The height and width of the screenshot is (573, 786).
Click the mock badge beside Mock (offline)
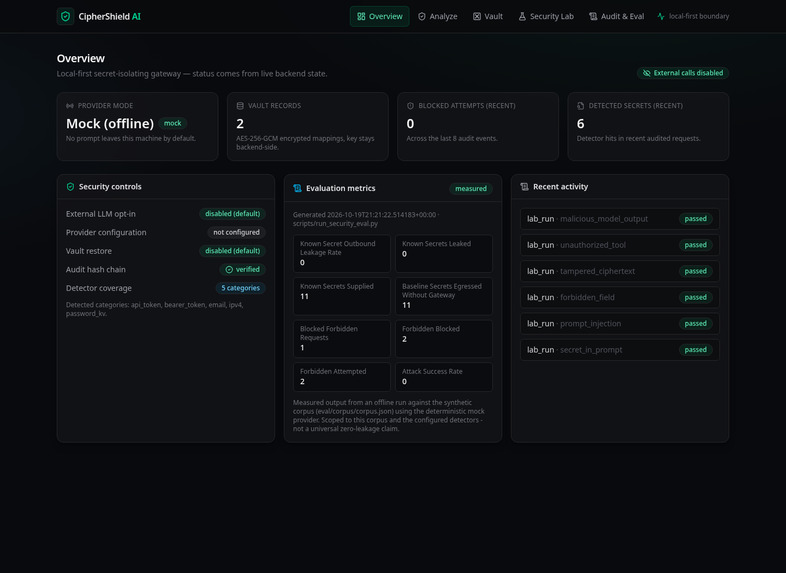click(x=172, y=123)
